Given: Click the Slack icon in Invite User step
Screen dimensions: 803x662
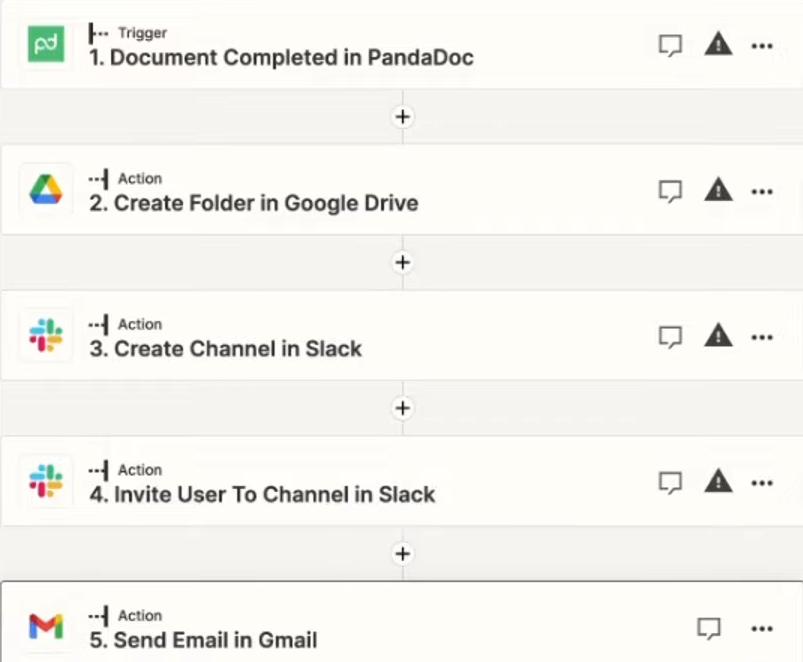Looking at the screenshot, I should (46, 481).
